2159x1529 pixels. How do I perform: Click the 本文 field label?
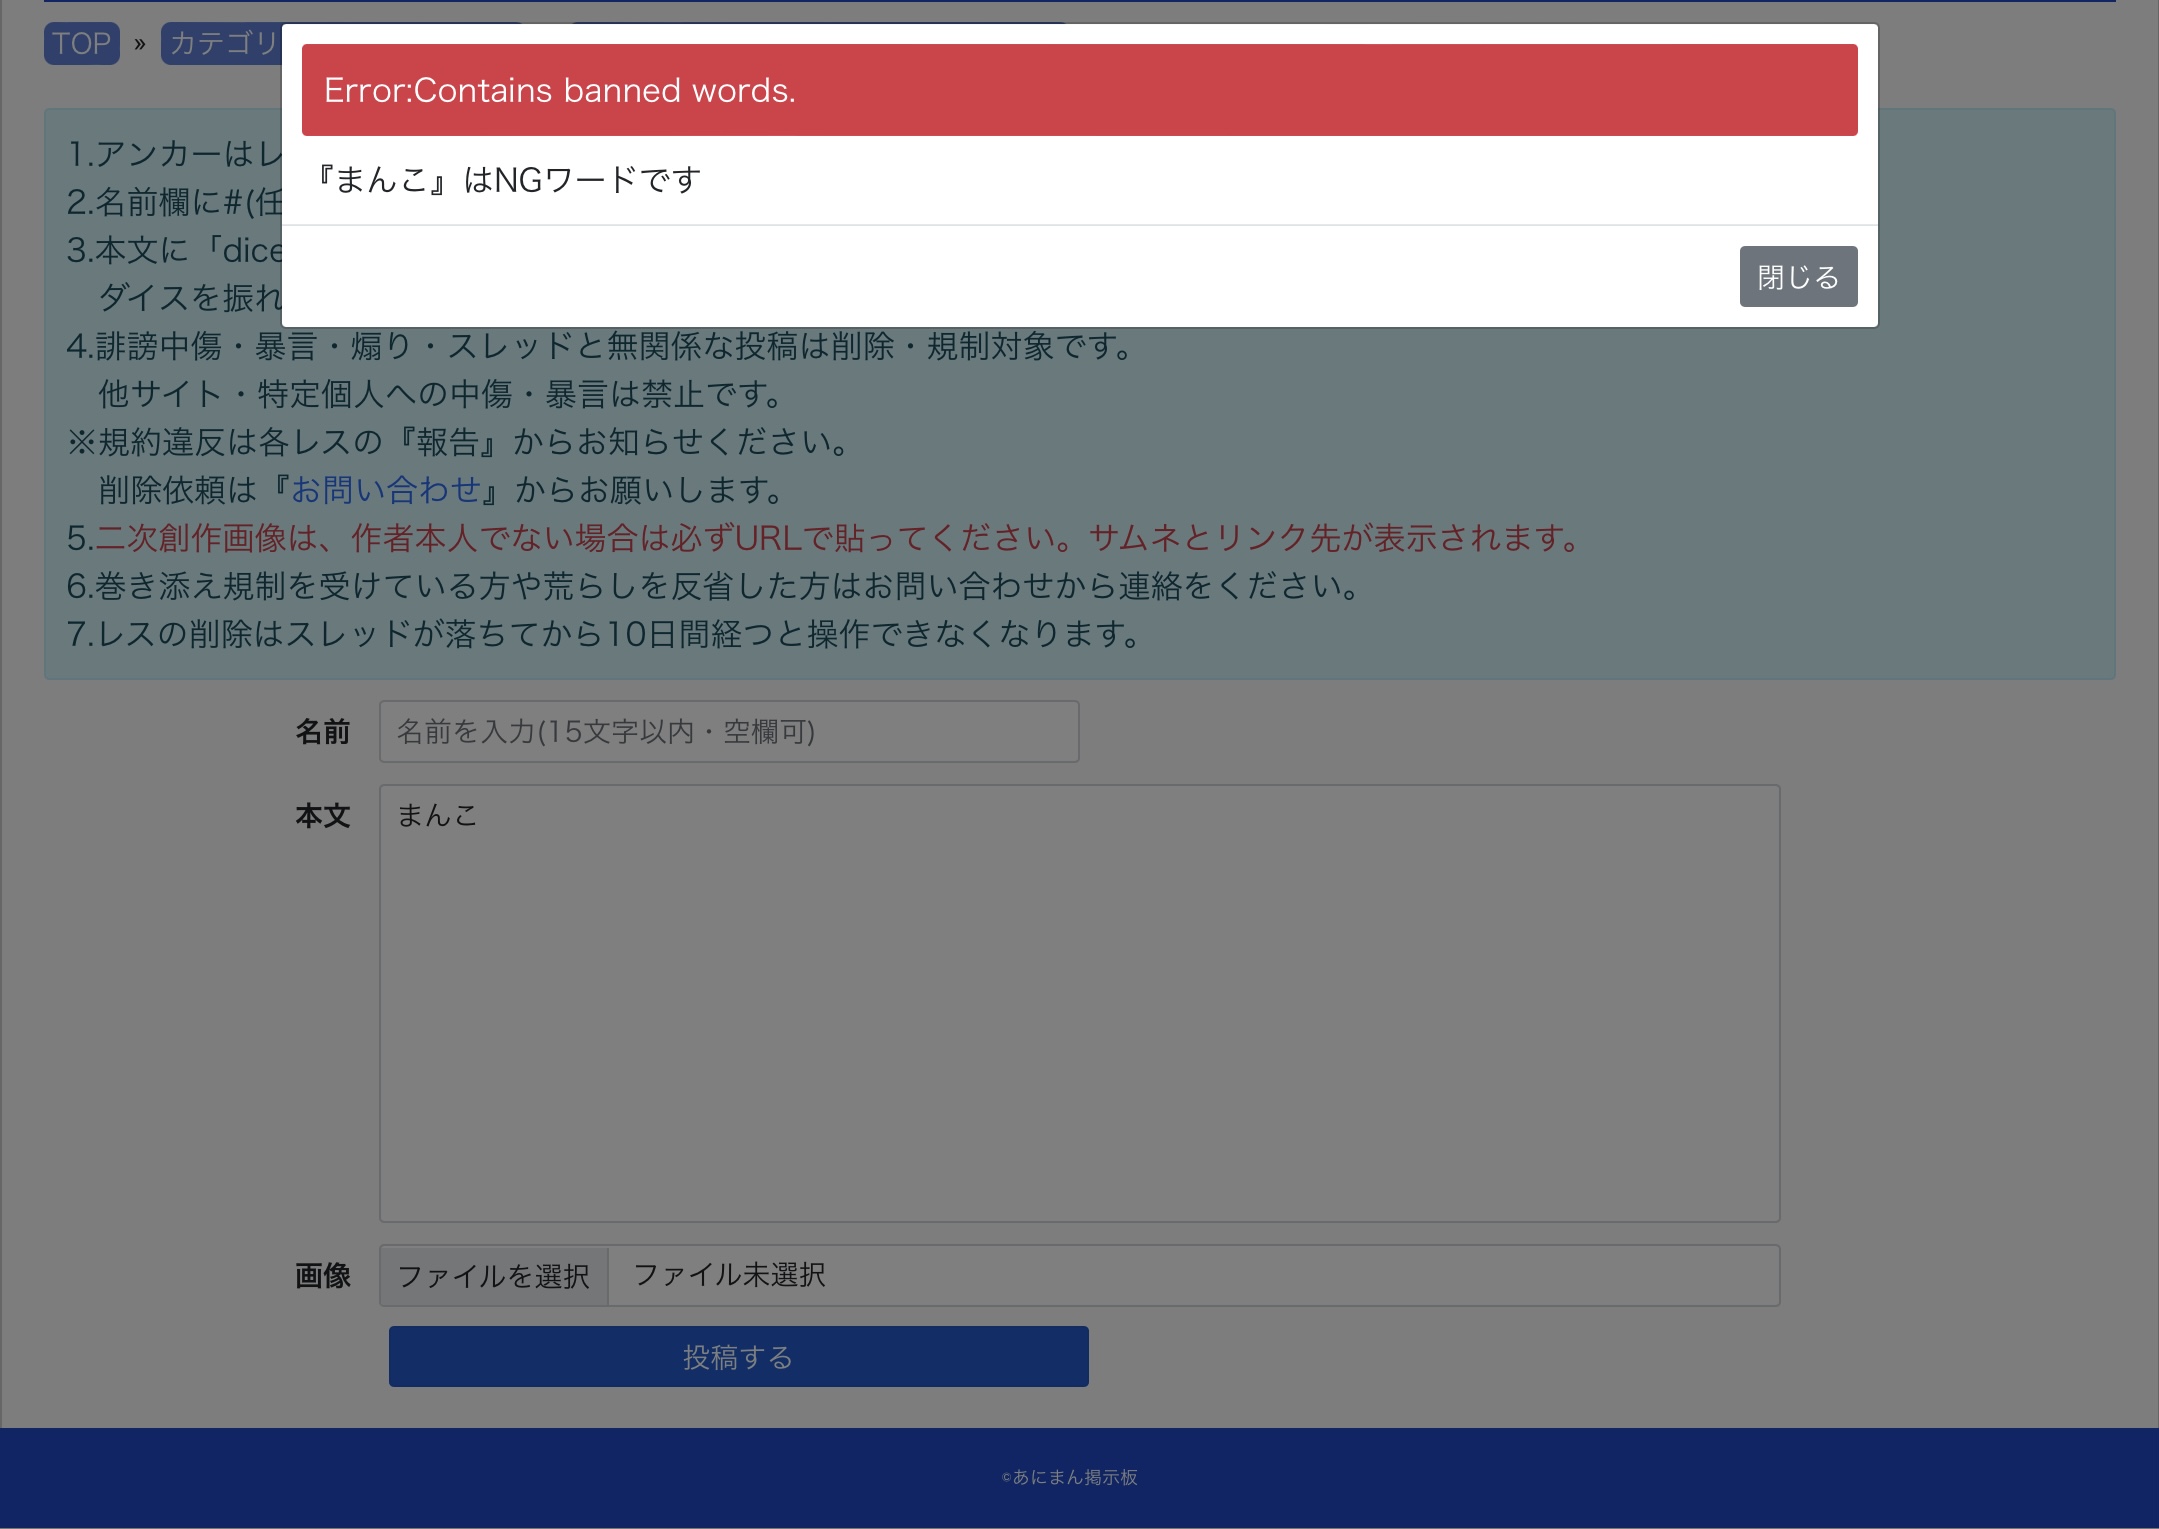tap(322, 816)
